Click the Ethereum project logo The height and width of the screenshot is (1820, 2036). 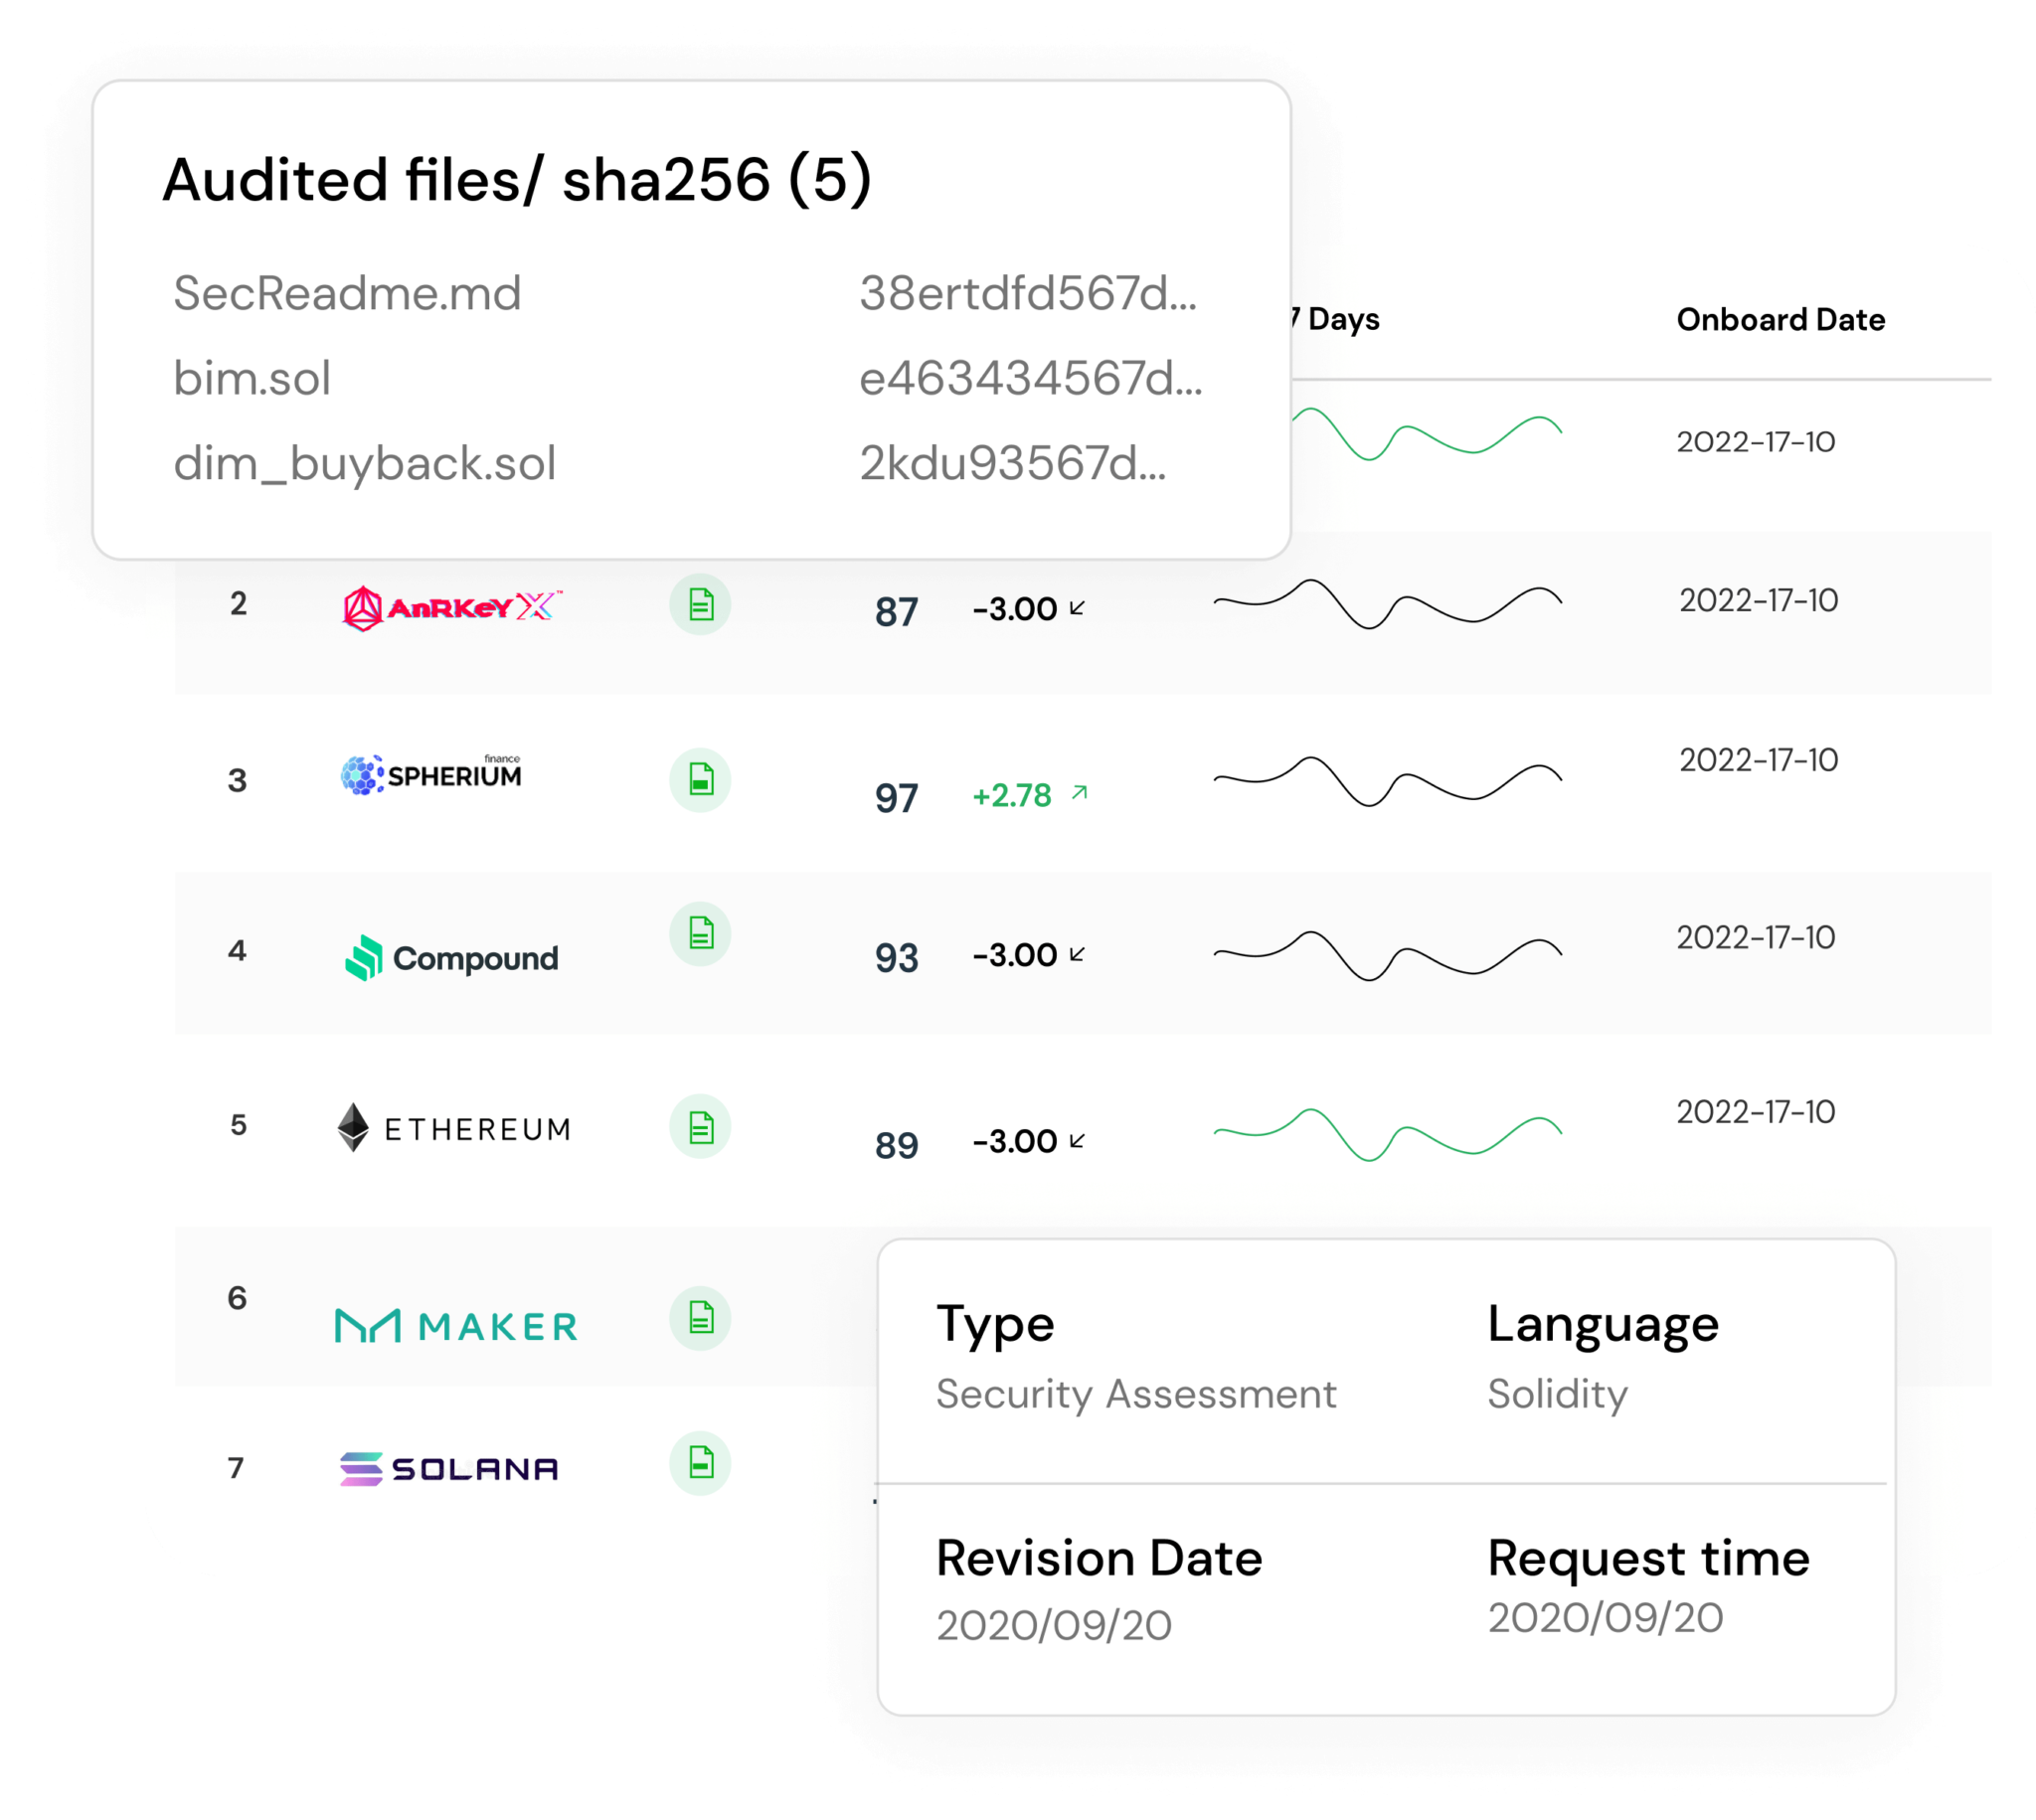click(454, 1128)
